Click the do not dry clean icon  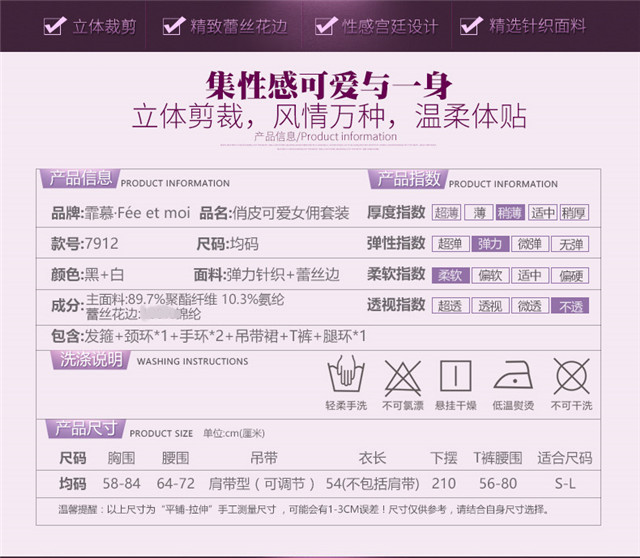571,376
